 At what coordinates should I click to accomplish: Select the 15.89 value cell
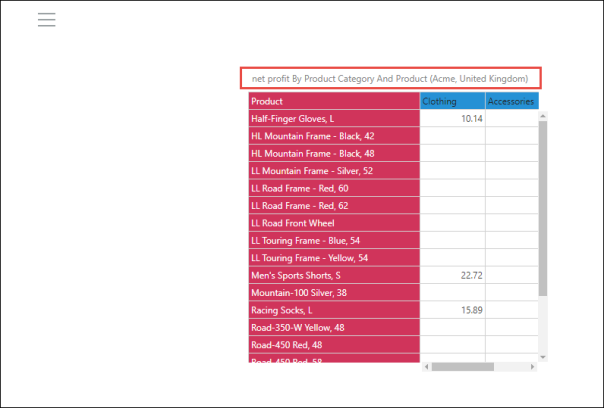[x=452, y=310]
